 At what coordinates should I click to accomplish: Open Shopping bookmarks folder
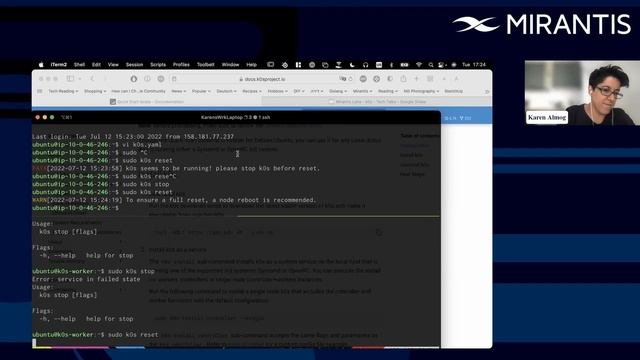(x=95, y=91)
